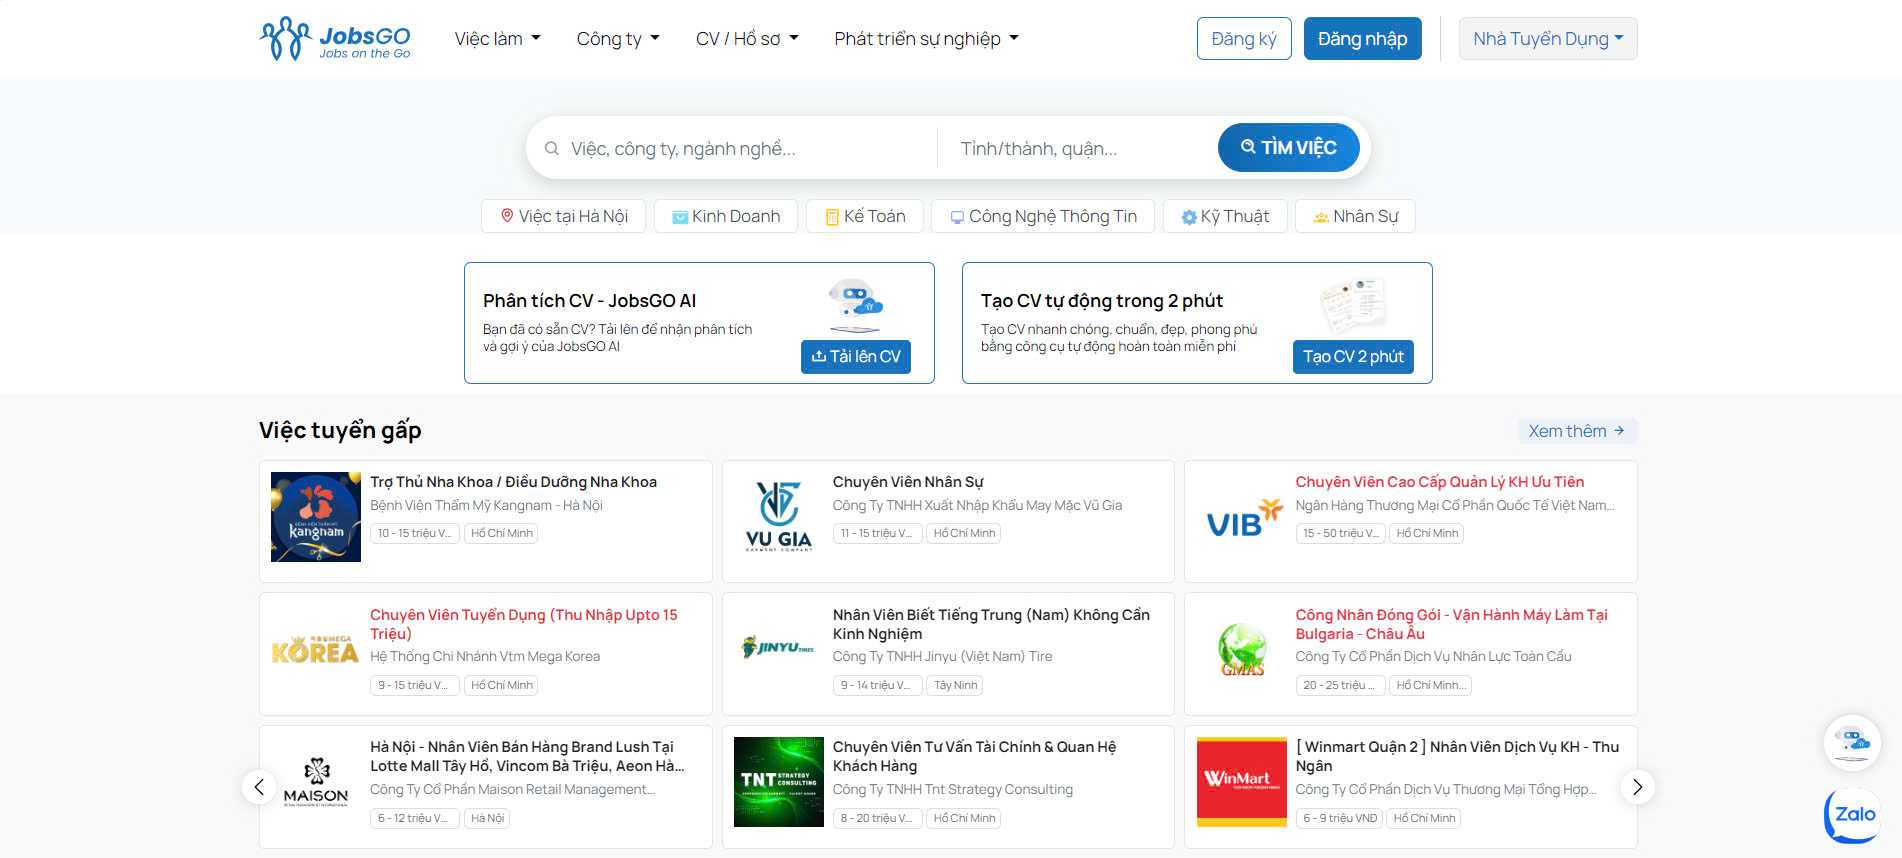
Task: Open Winmart Quận 2 Thu Ngân job
Action: coord(1457,756)
